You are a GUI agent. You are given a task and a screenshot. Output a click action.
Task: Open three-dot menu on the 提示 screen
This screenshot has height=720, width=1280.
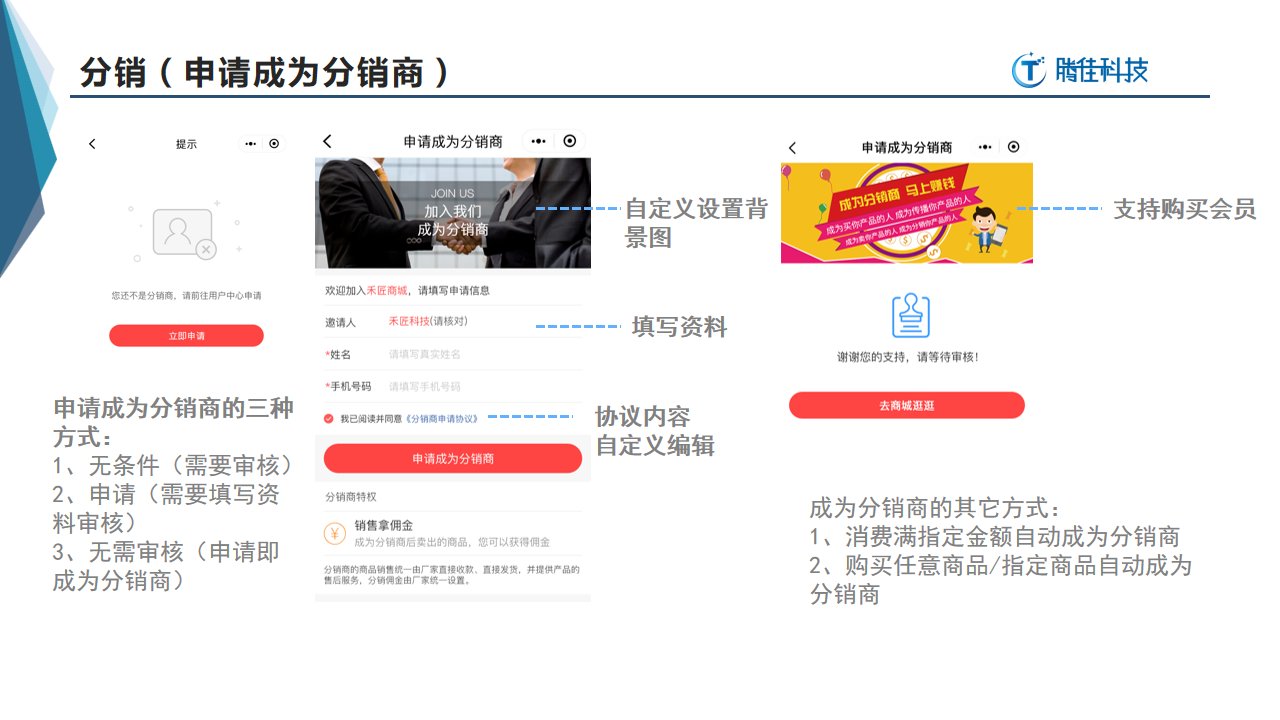[250, 144]
